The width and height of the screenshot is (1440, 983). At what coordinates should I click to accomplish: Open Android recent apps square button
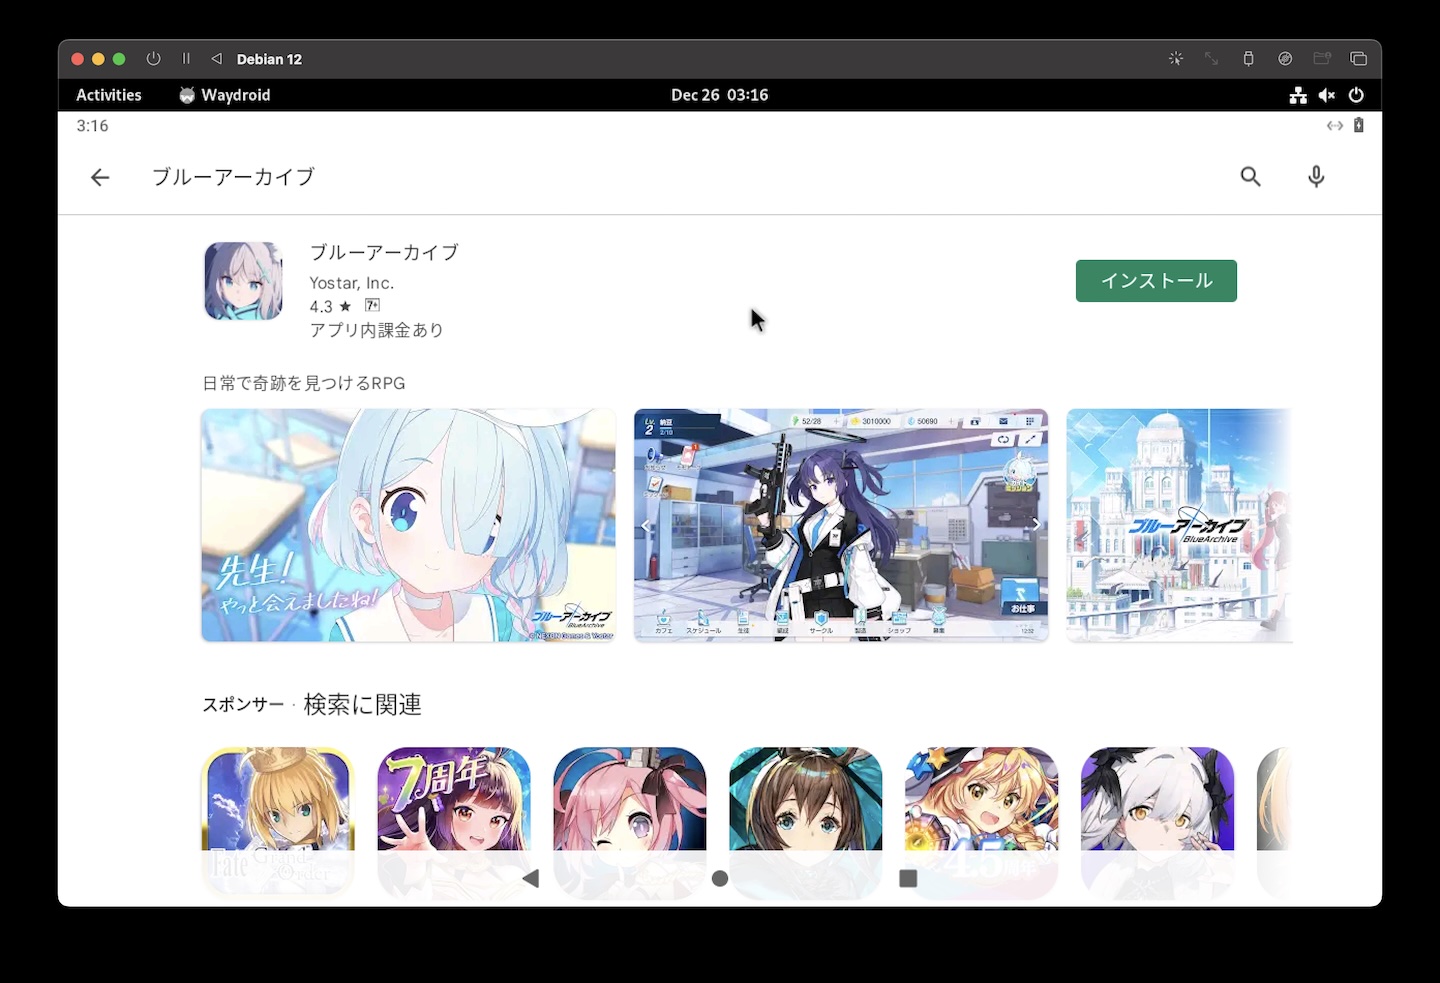click(x=908, y=878)
